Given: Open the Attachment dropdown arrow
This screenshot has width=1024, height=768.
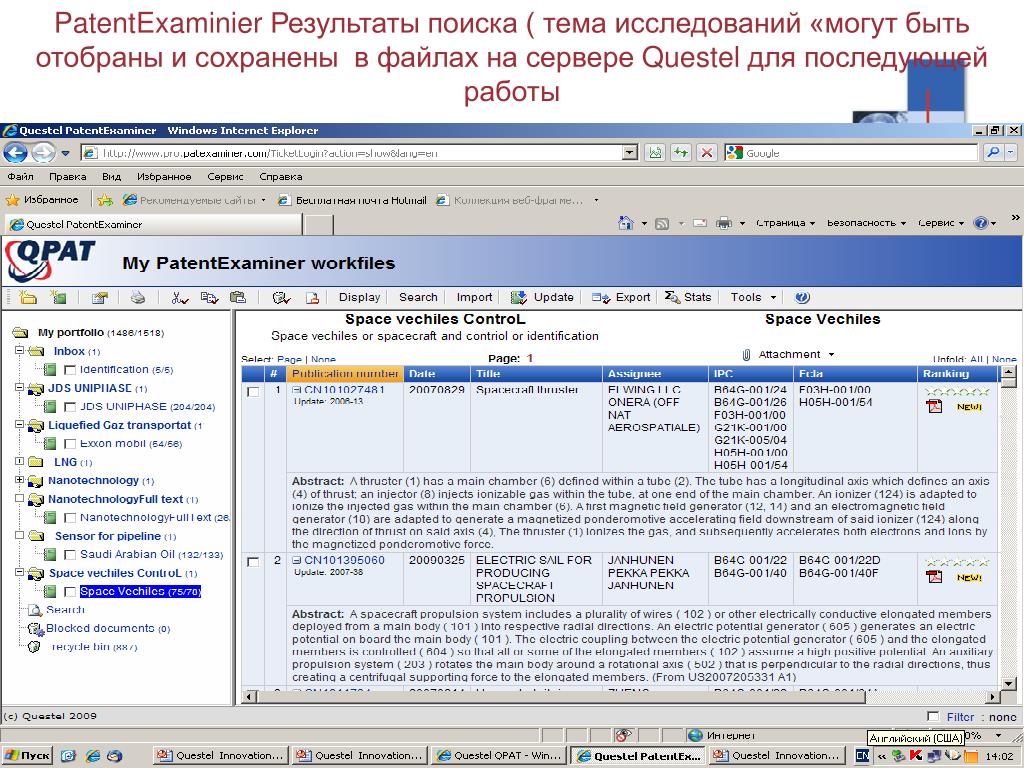Looking at the screenshot, I should click(x=831, y=355).
